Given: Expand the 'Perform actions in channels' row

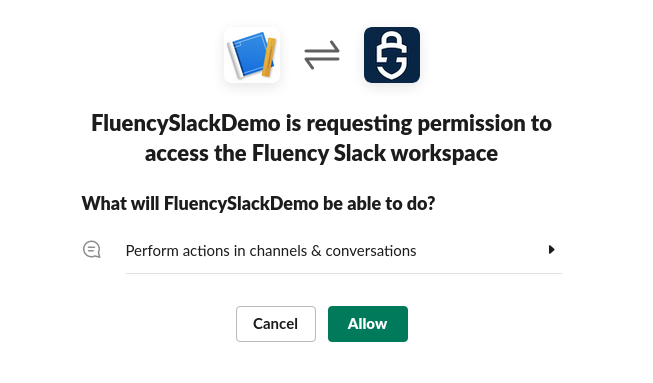Looking at the screenshot, I should tap(322, 251).
